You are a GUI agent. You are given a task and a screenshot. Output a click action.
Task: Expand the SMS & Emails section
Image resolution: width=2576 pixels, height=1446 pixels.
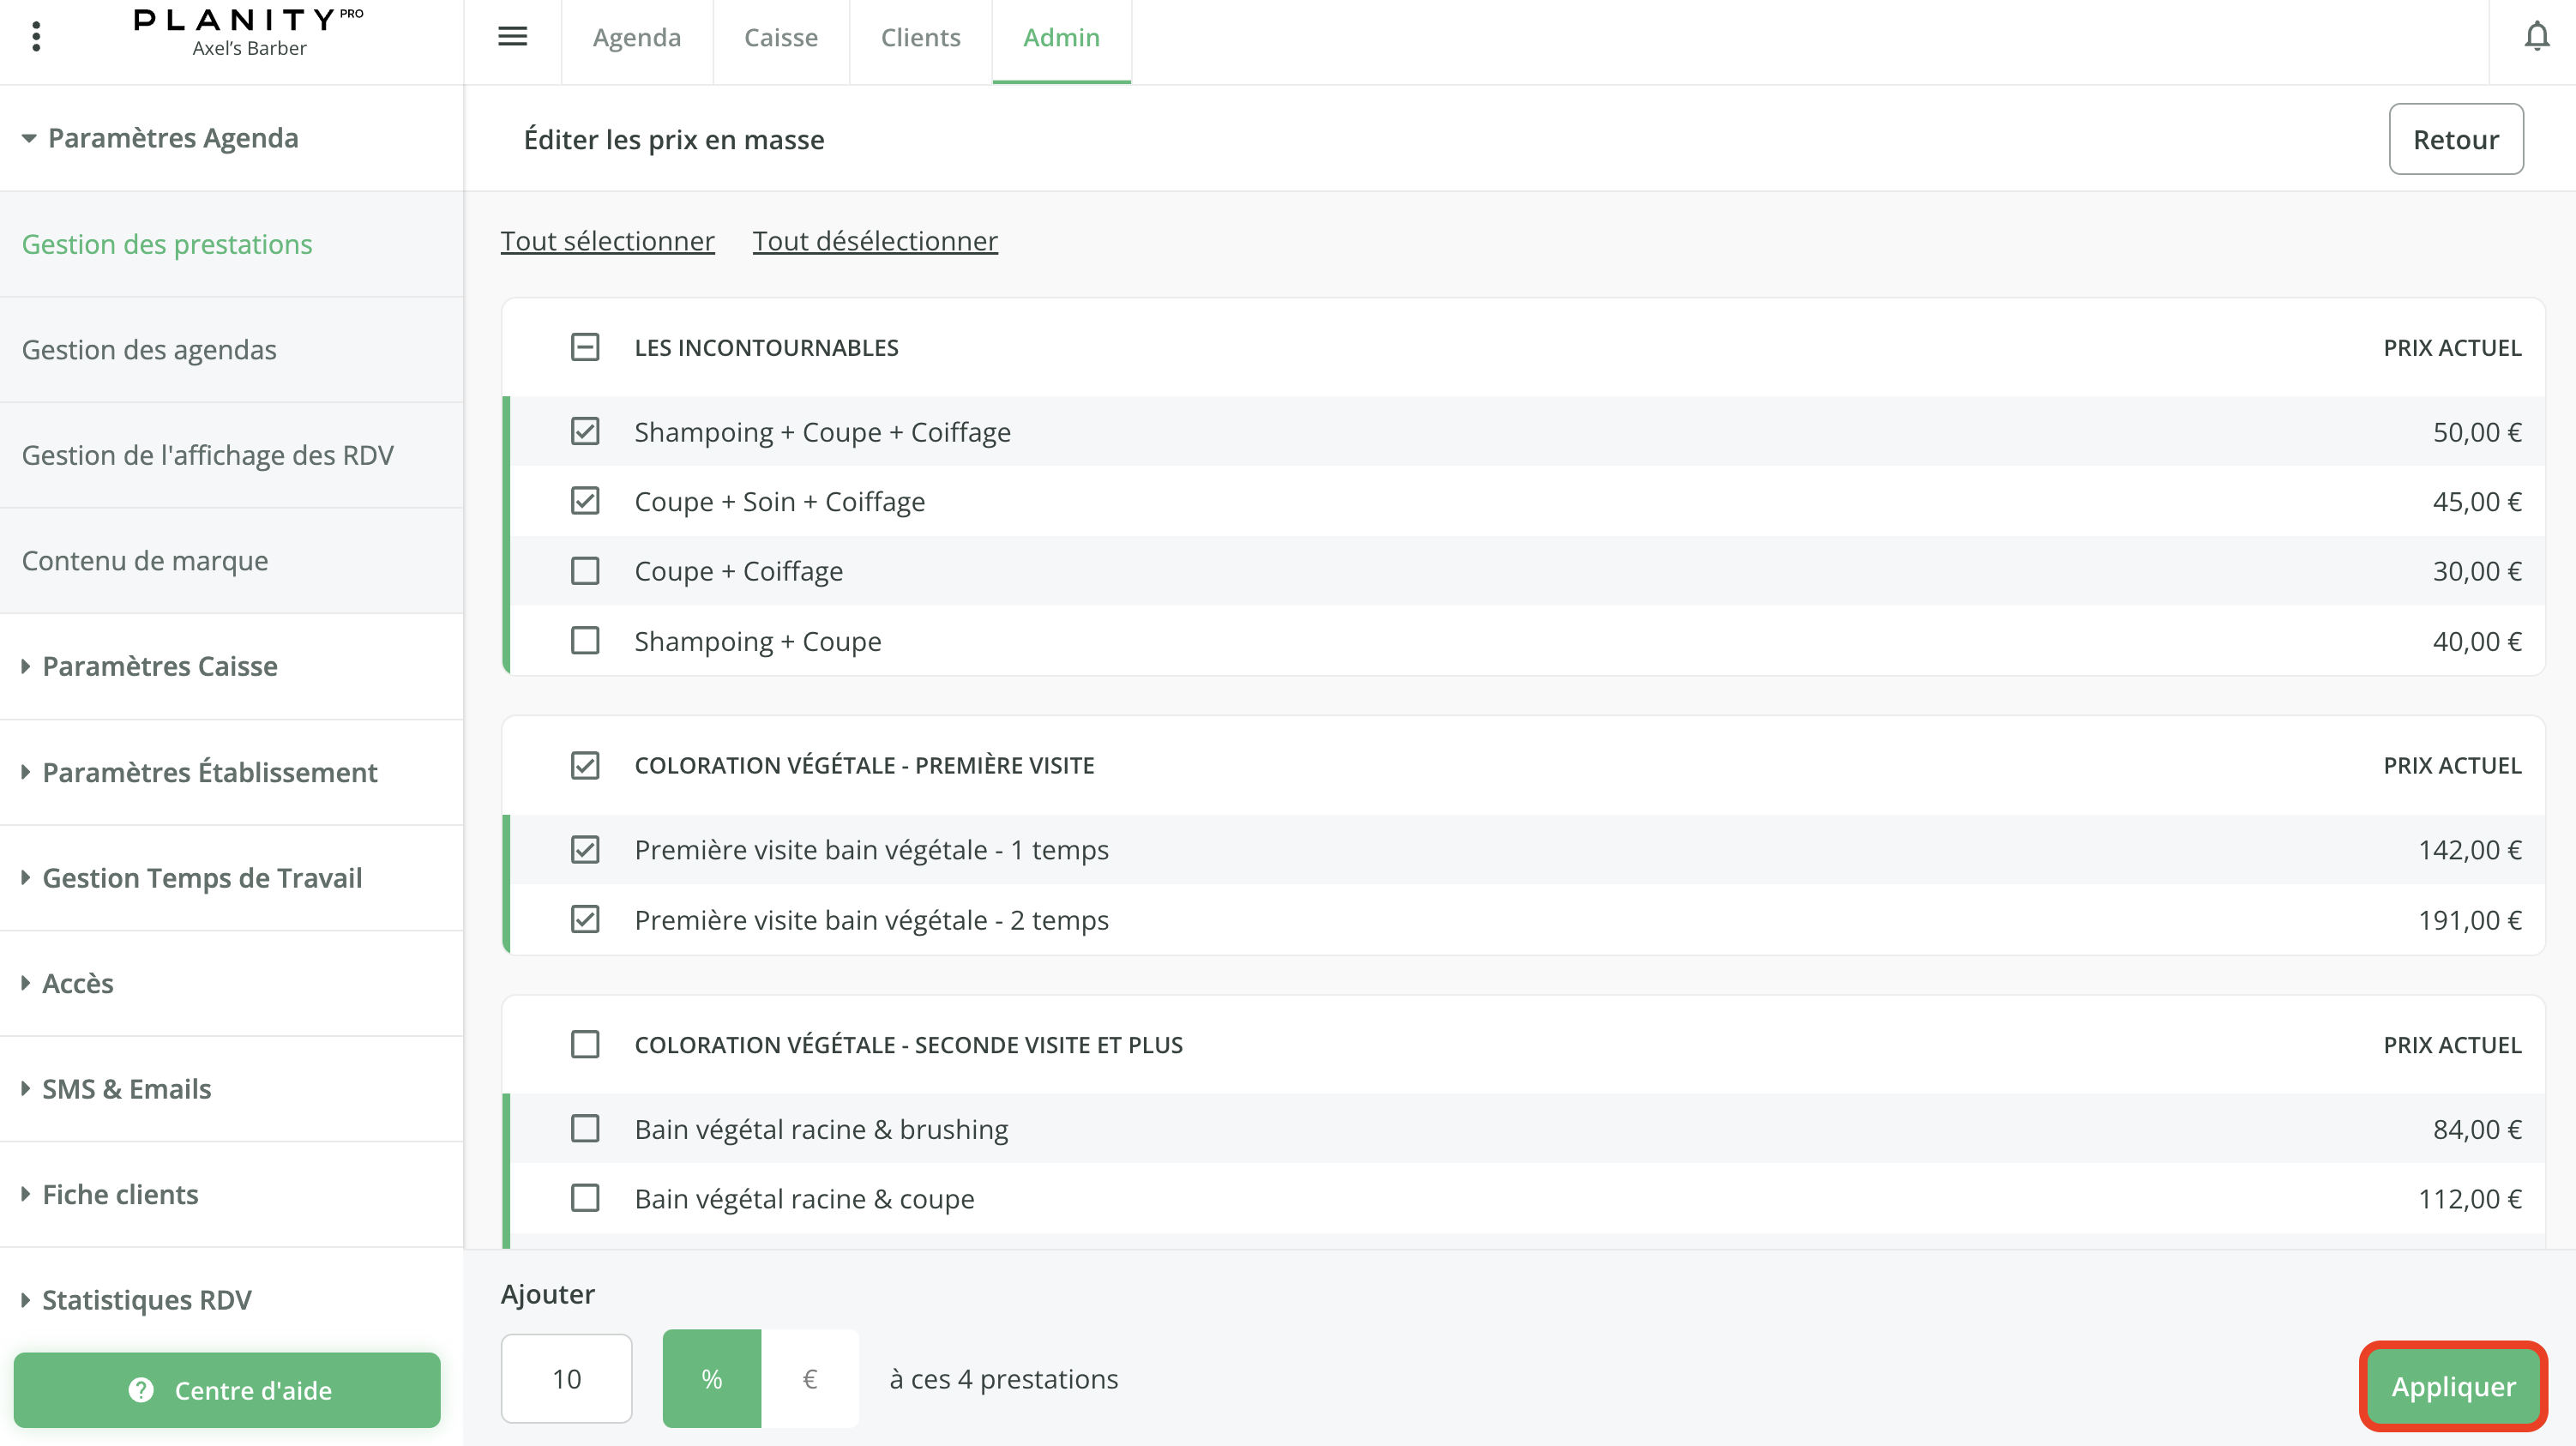tap(126, 1089)
